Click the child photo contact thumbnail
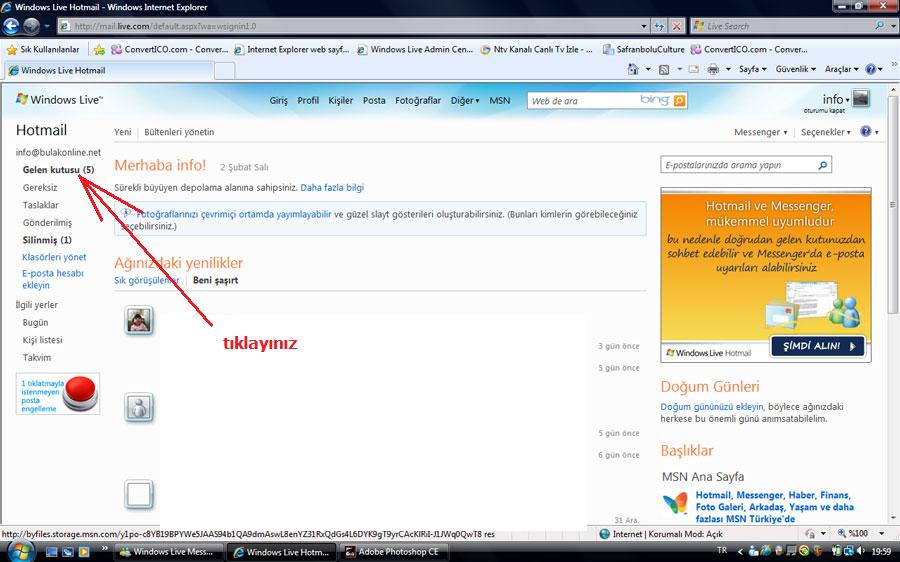900x562 pixels. point(139,320)
